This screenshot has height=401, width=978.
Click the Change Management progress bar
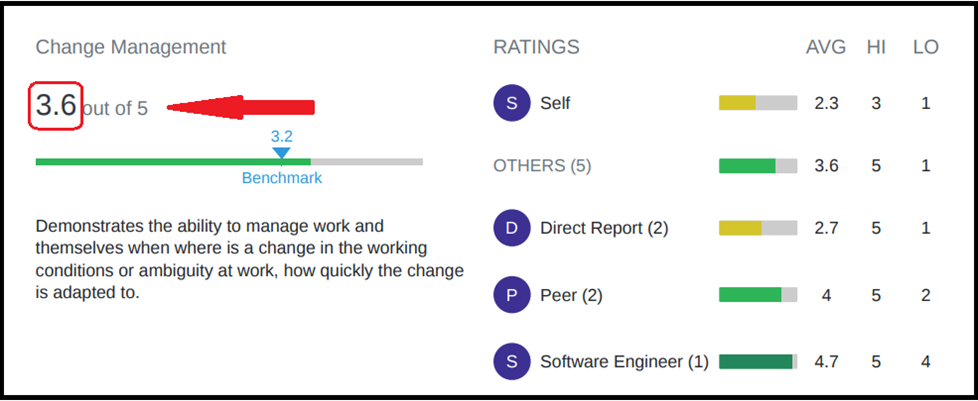[230, 162]
